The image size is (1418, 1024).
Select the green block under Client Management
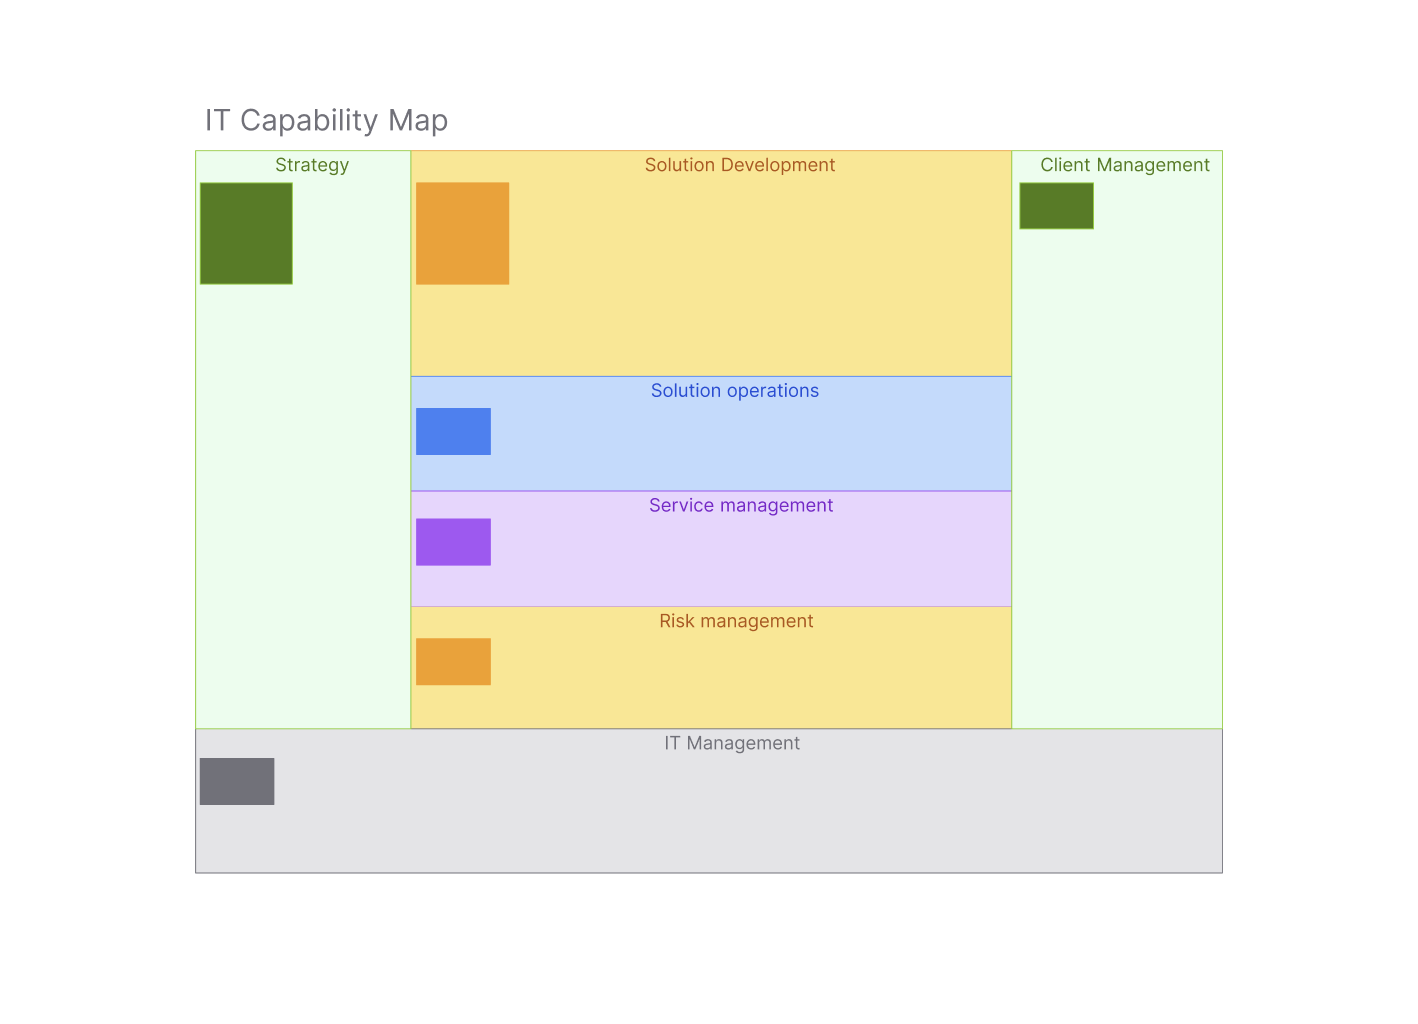[1056, 206]
